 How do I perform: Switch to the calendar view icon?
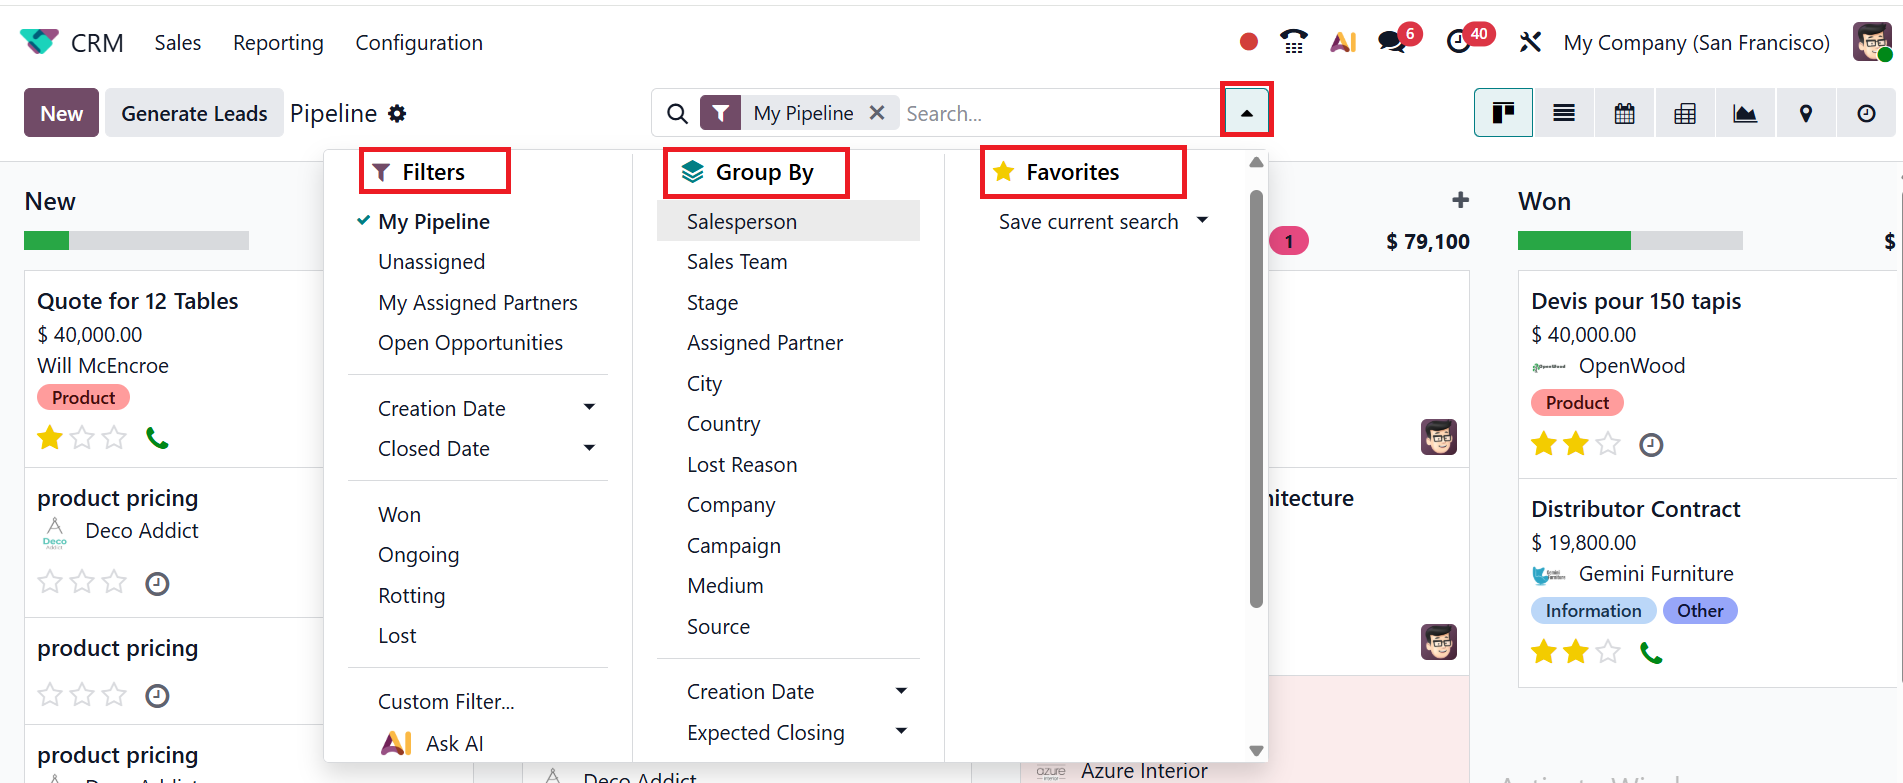(1624, 113)
